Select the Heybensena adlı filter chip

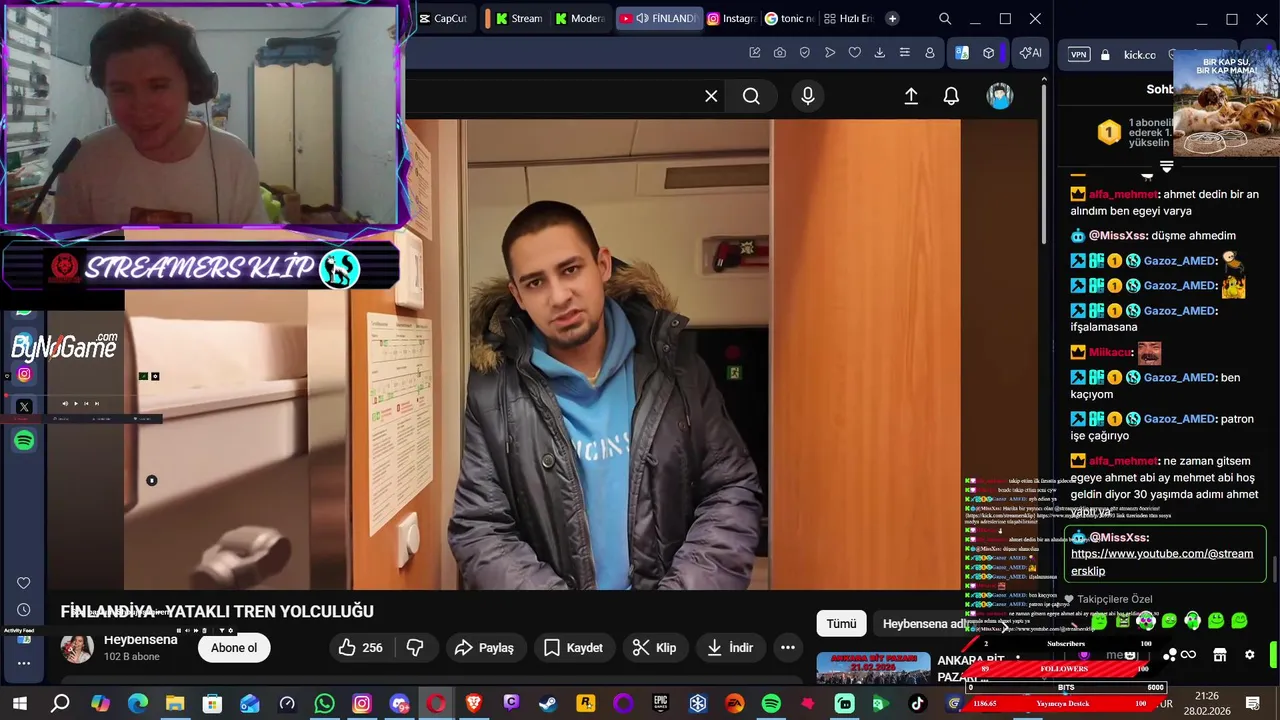[x=922, y=624]
